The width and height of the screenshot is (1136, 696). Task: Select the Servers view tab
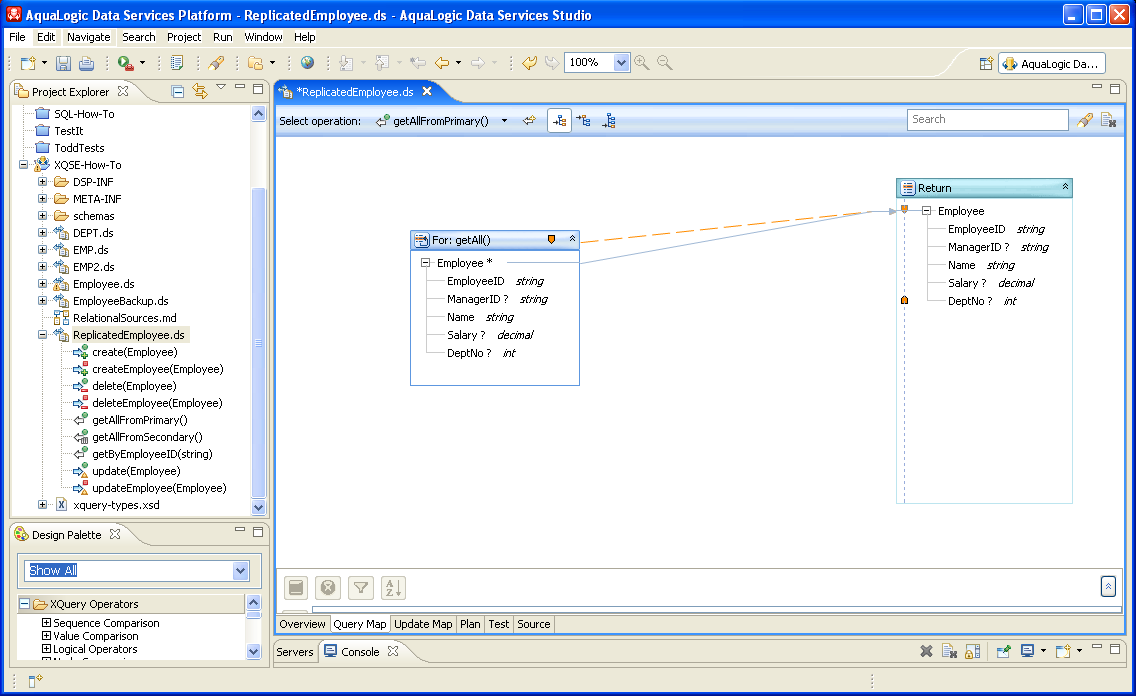(295, 652)
